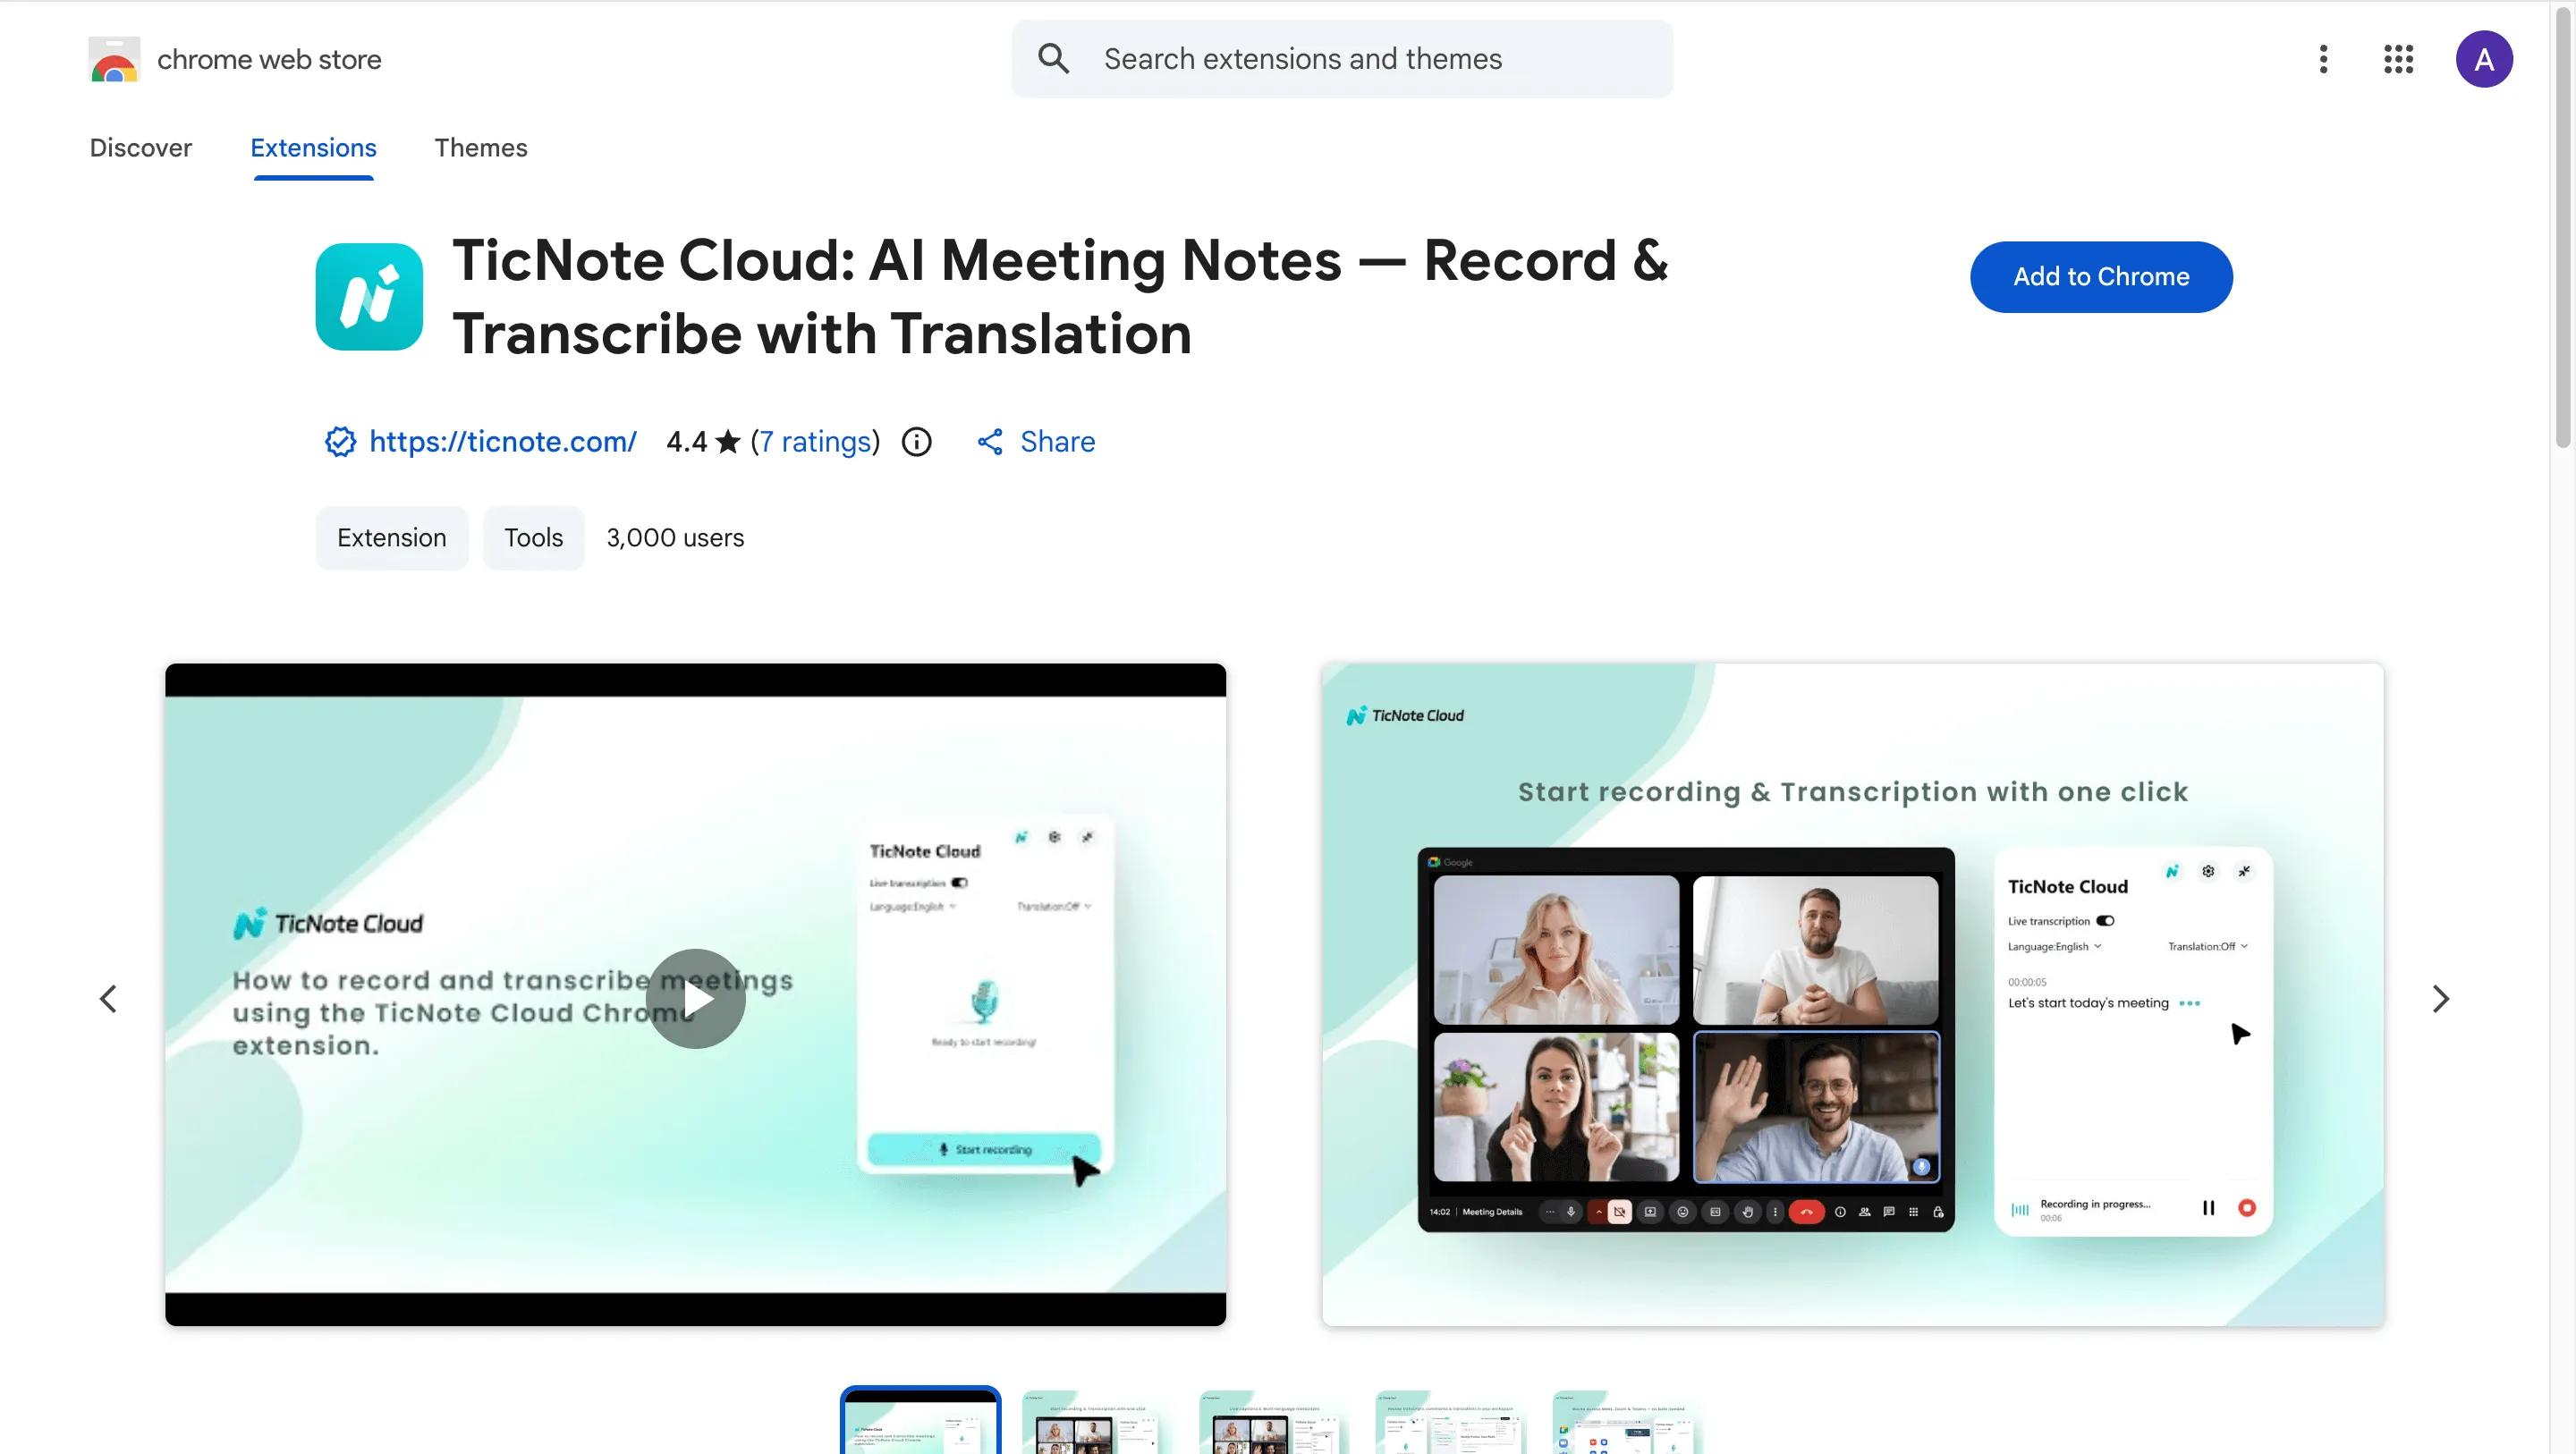
Task: Click the info icon beside the rating
Action: click(916, 441)
